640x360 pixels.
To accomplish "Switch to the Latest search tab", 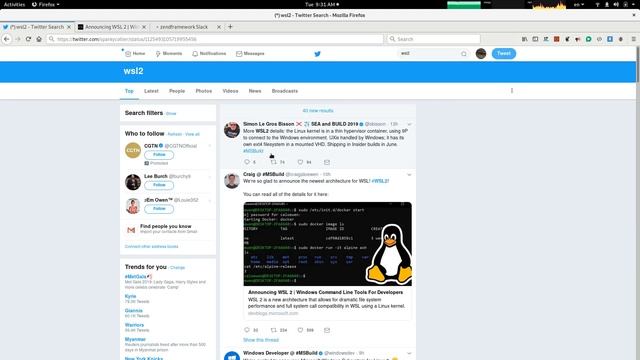I will coord(151,91).
